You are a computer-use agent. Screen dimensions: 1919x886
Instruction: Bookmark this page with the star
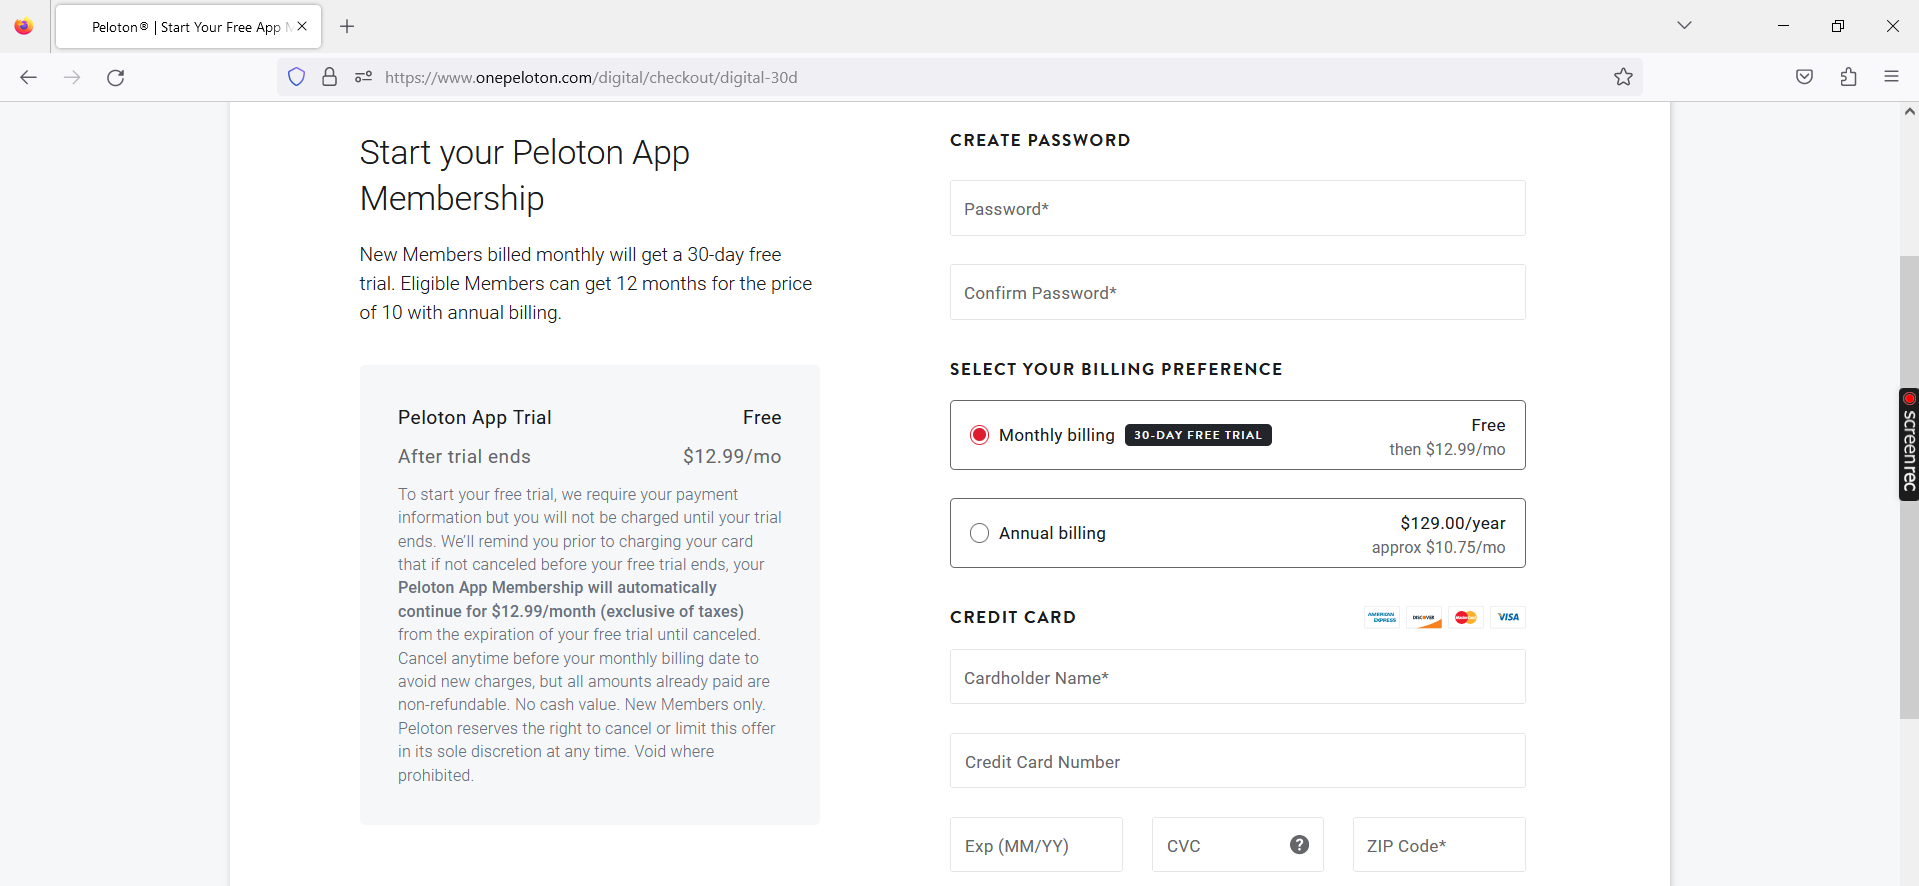pos(1623,77)
